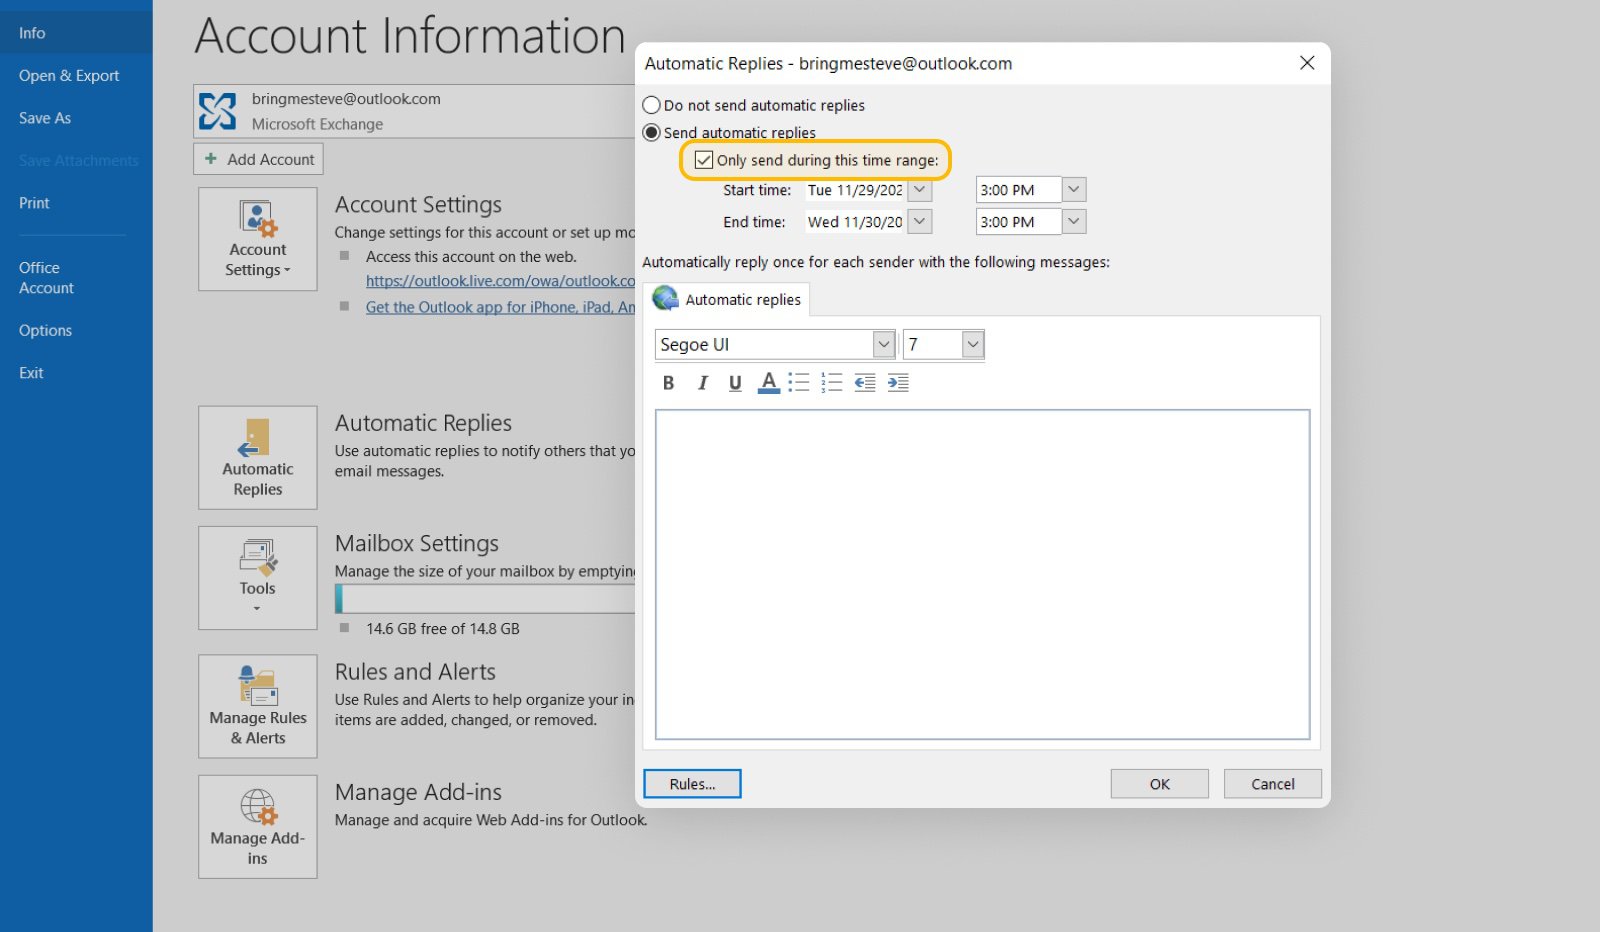Screen dimensions: 1600x932
Task: Open the font size dropdown
Action: coord(972,344)
